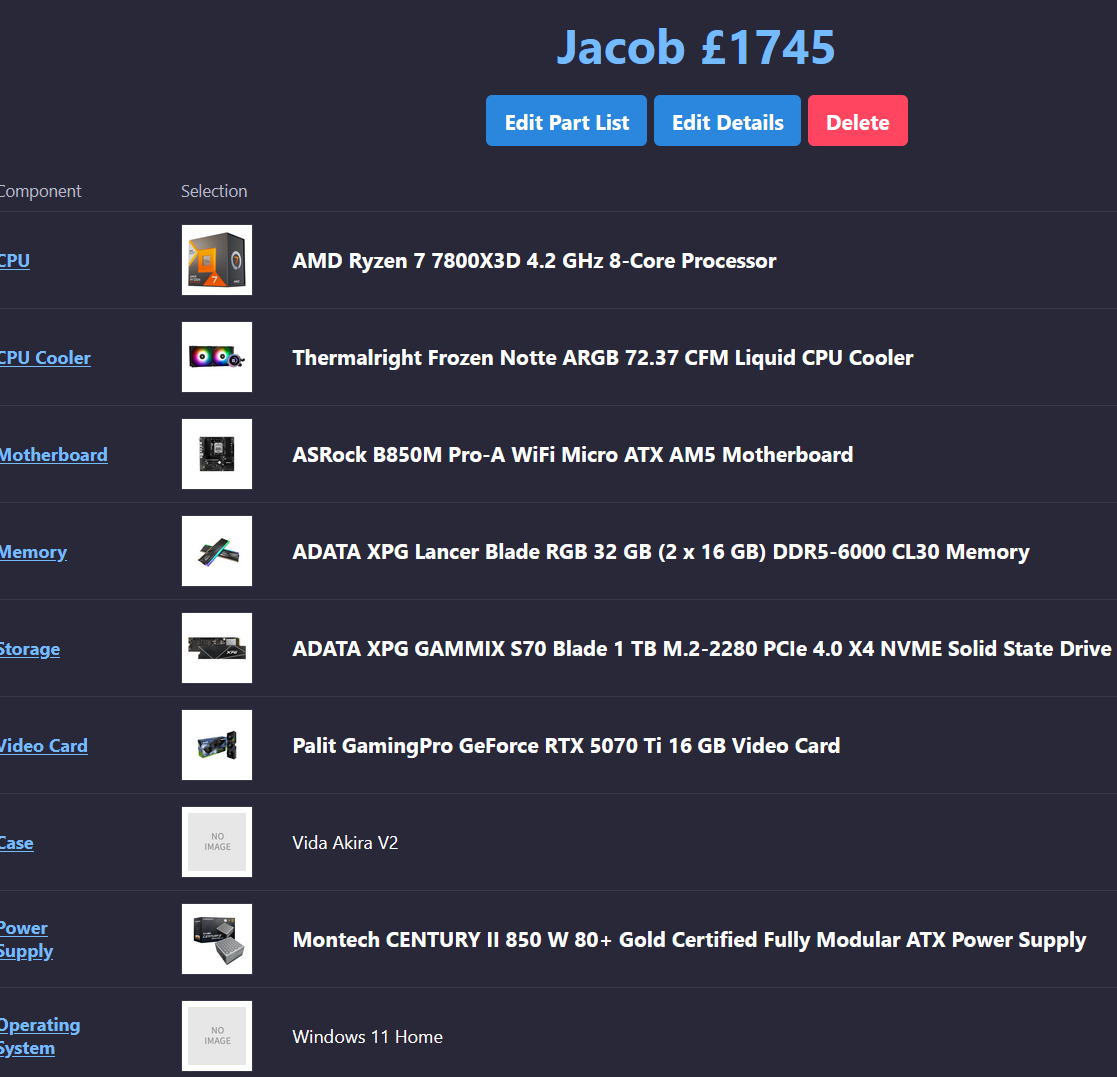The image size is (1117, 1077).
Task: Click the ASRock B850M motherboard thumbnail
Action: (217, 454)
